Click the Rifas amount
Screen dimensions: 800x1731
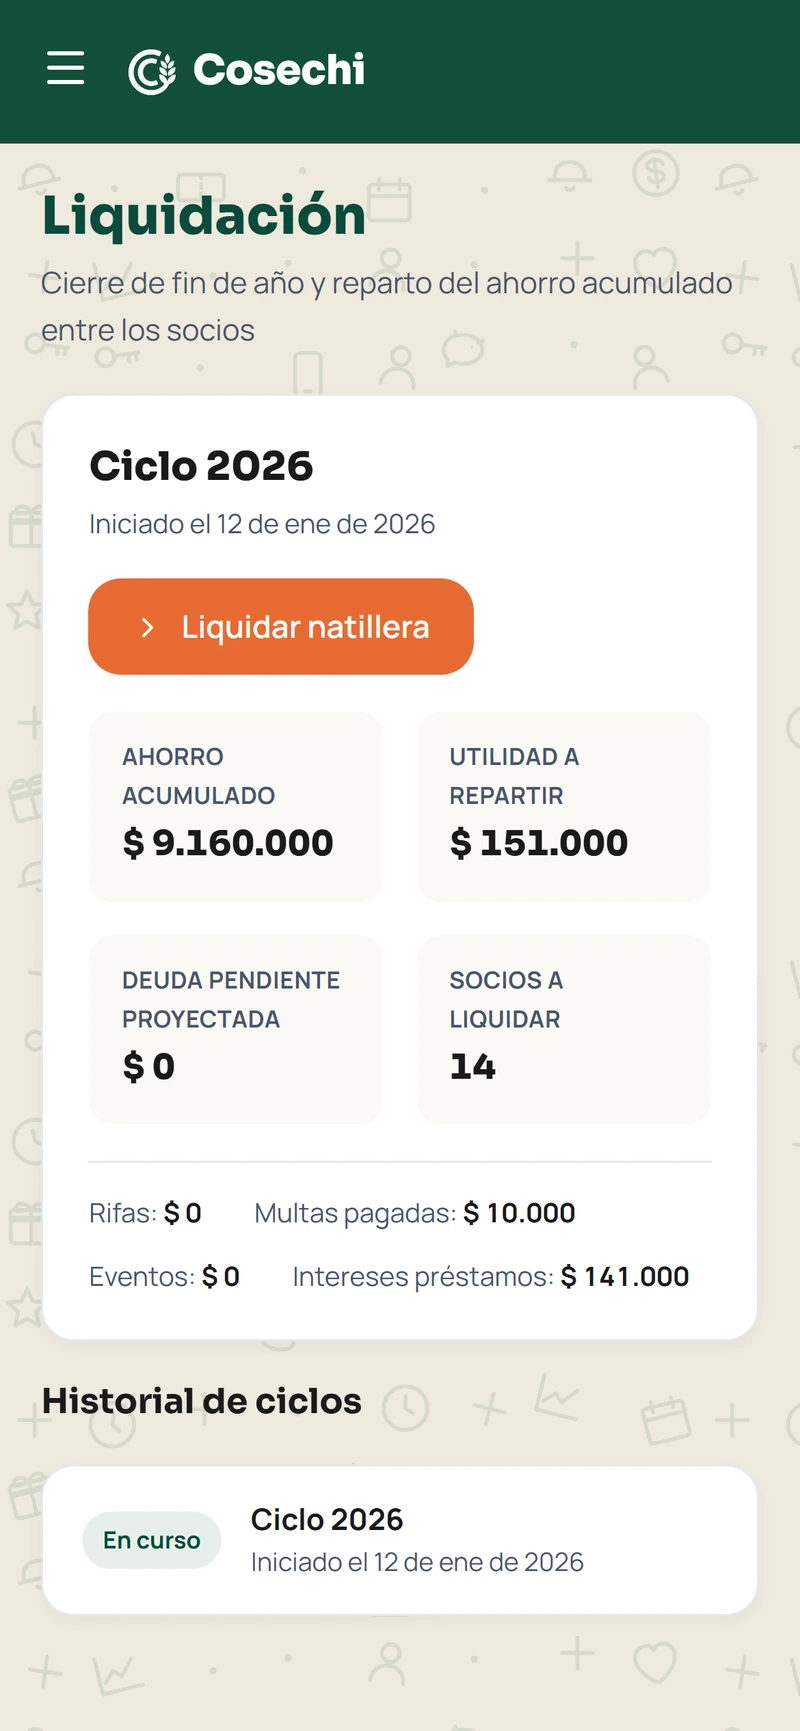tap(183, 1213)
